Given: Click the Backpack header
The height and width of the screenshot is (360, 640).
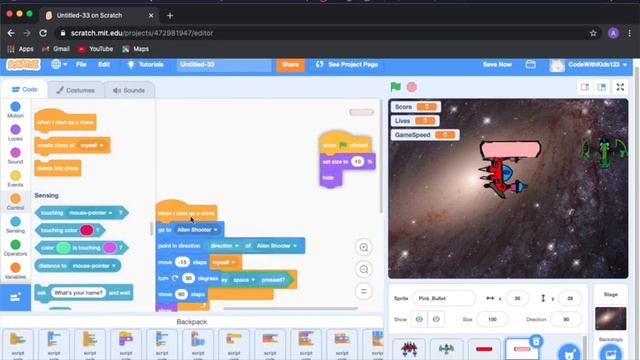Looking at the screenshot, I should click(x=192, y=322).
